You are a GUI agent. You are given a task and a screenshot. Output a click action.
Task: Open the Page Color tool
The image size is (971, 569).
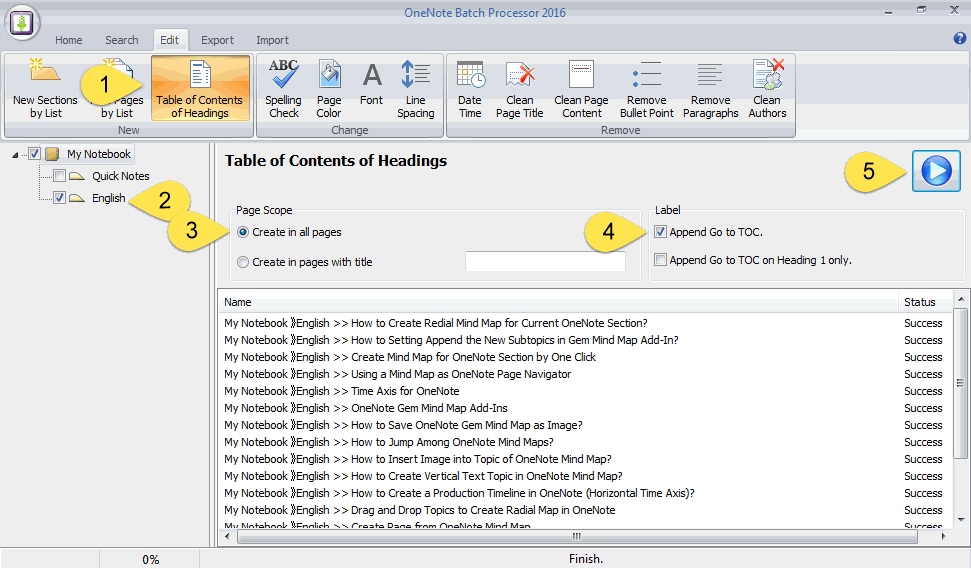click(x=329, y=88)
